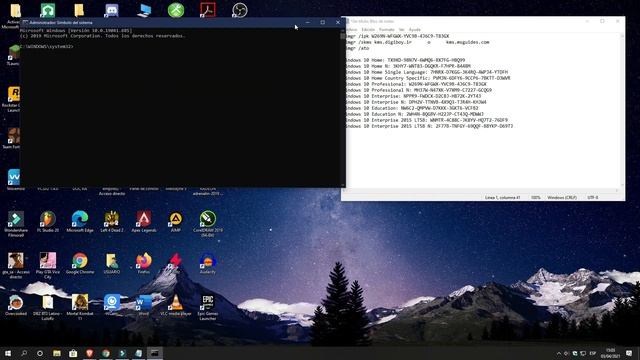Open File Explorer from the taskbar
This screenshot has height=360, width=640.
pos(57,353)
